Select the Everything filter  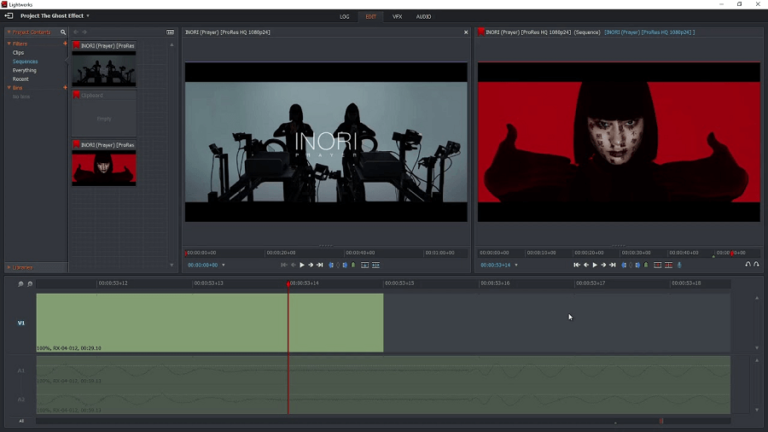[24, 70]
